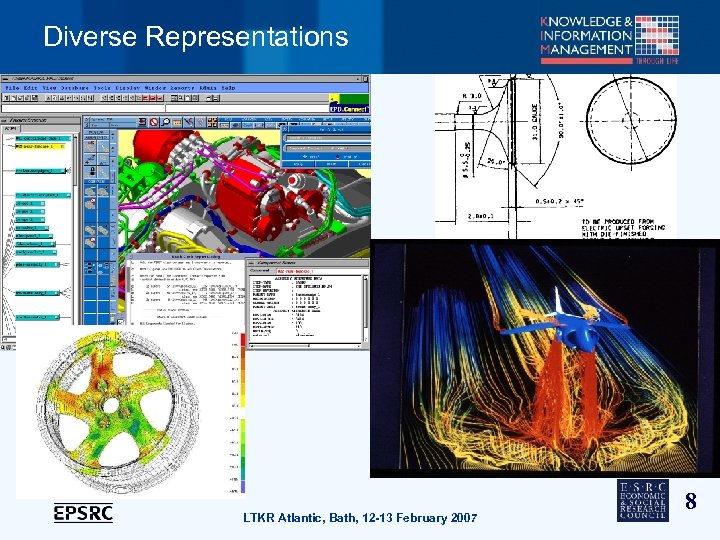Viewport: 720px width, 540px height.
Task: Click the Knowledge & Information Management logo
Action: tap(609, 39)
